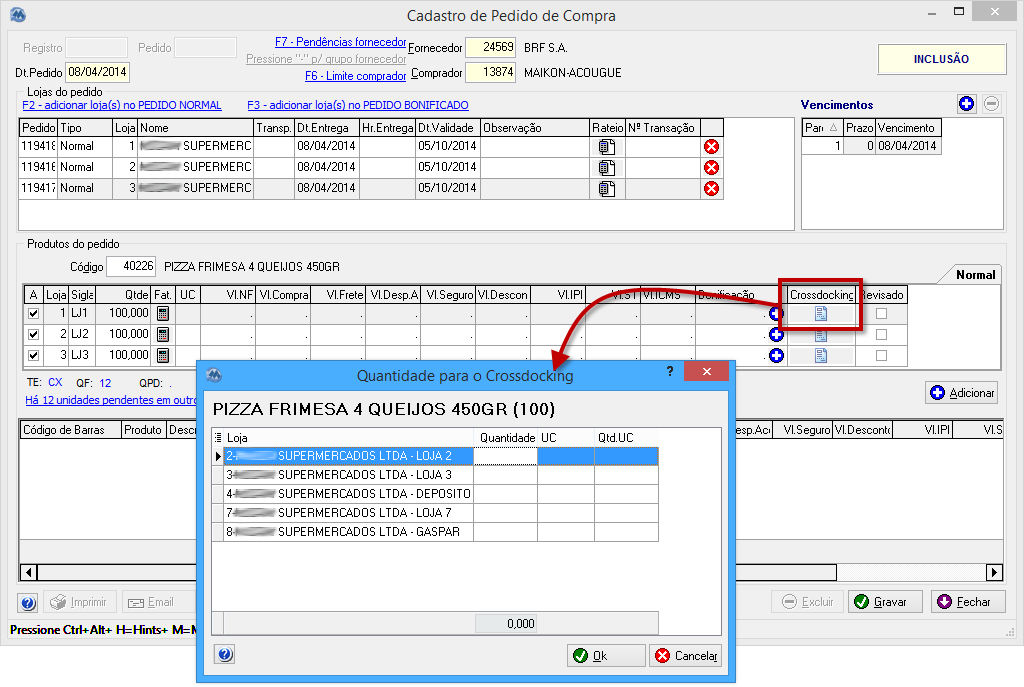
Task: Open Crossdocking document icon for LJ1
Action: (821, 314)
